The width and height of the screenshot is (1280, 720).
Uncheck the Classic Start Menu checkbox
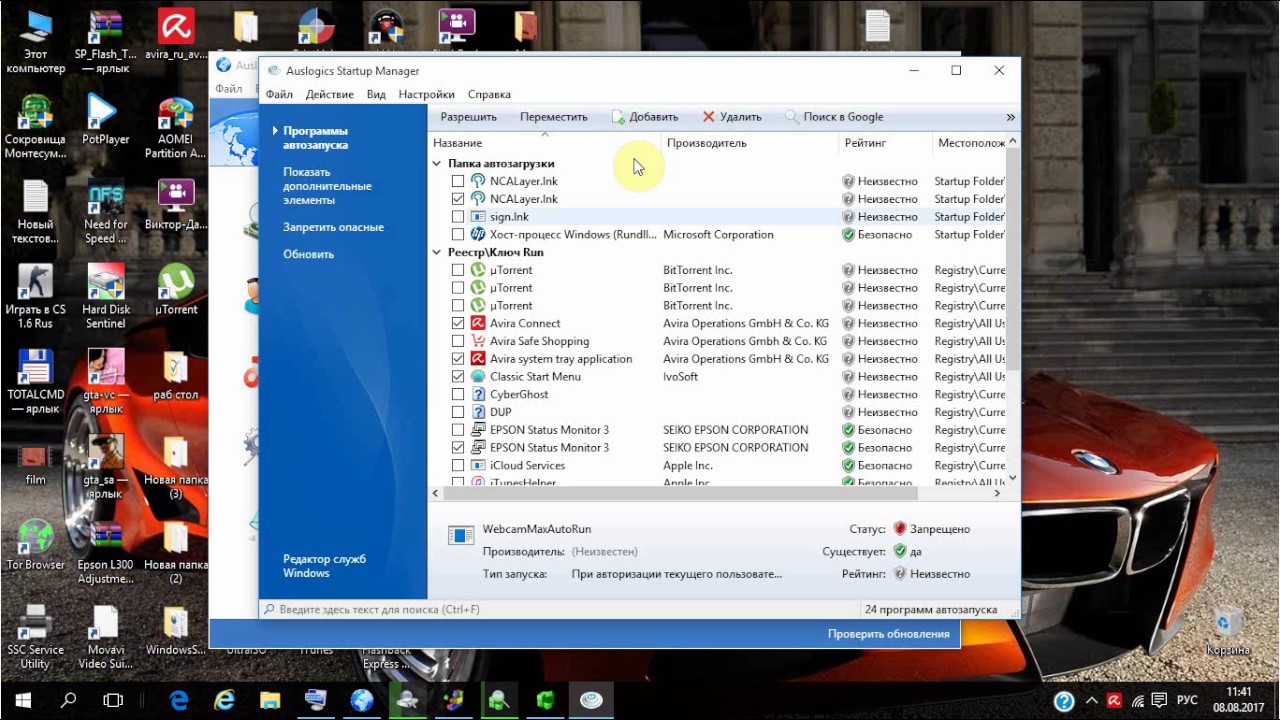point(458,377)
